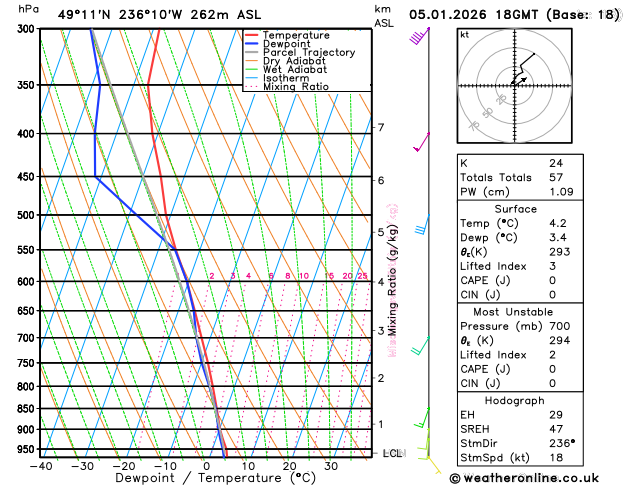Click the surface theta-e value 293
This screenshot has width=629, height=486.
(x=560, y=252)
